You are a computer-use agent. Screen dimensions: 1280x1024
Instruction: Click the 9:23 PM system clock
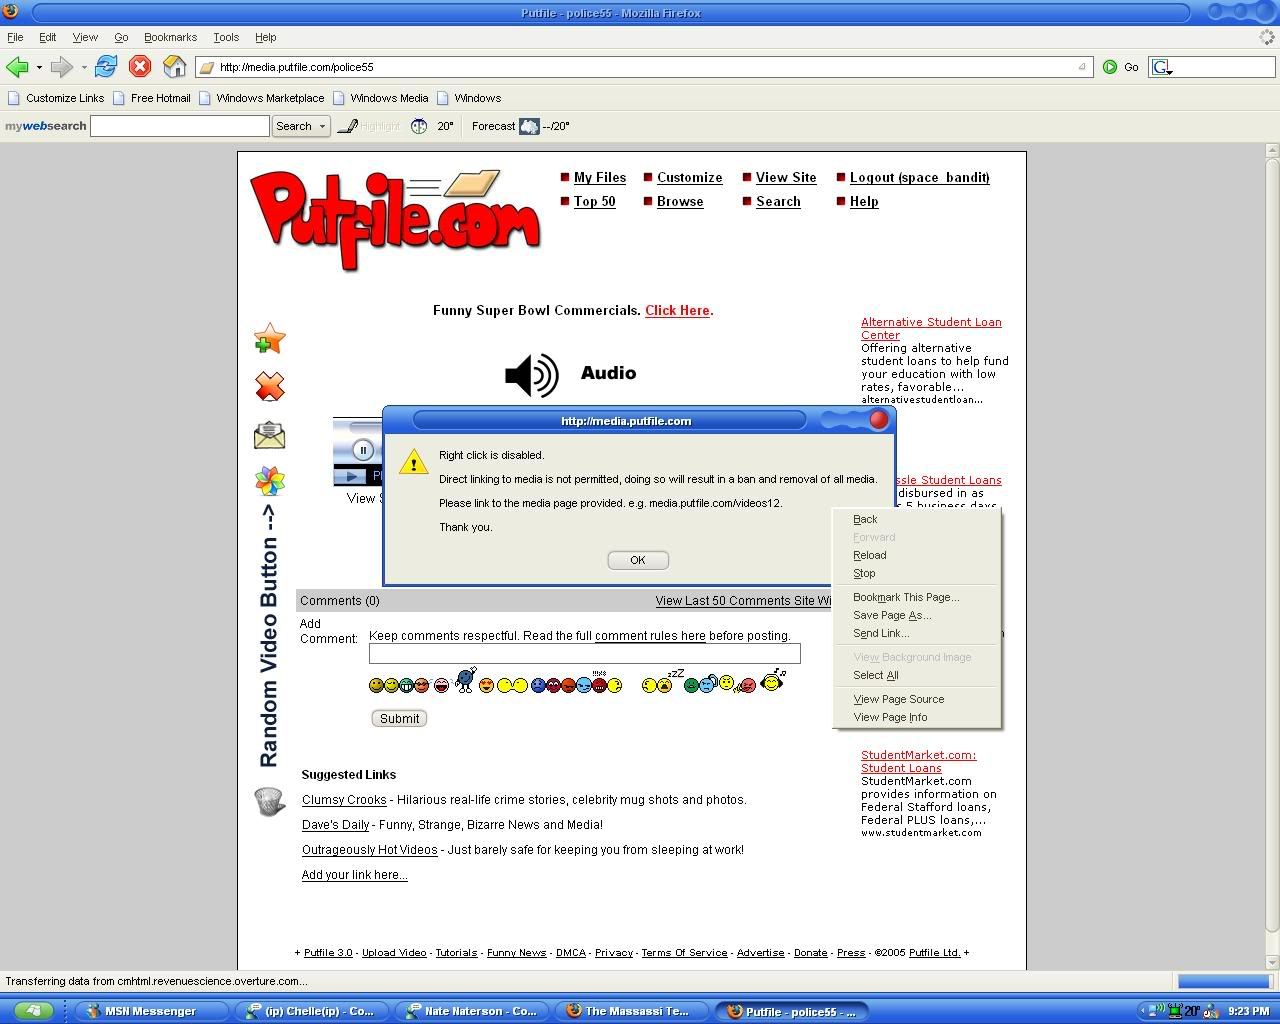pos(1248,1011)
